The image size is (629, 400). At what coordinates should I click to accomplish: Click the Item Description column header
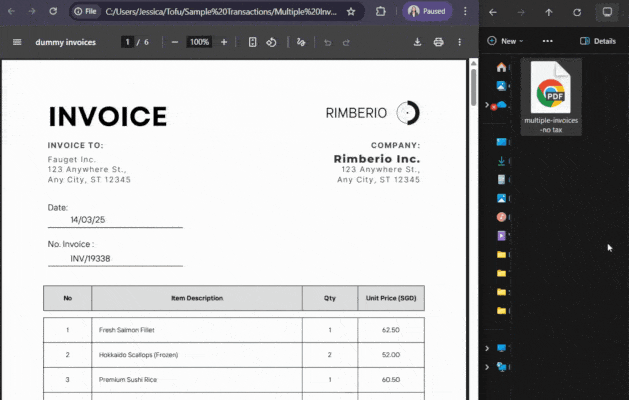[x=197, y=298]
